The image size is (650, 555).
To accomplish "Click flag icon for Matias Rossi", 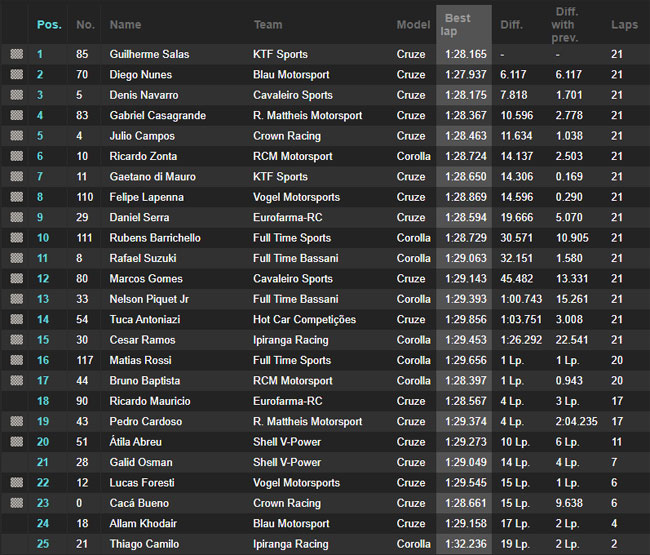I will 17,360.
